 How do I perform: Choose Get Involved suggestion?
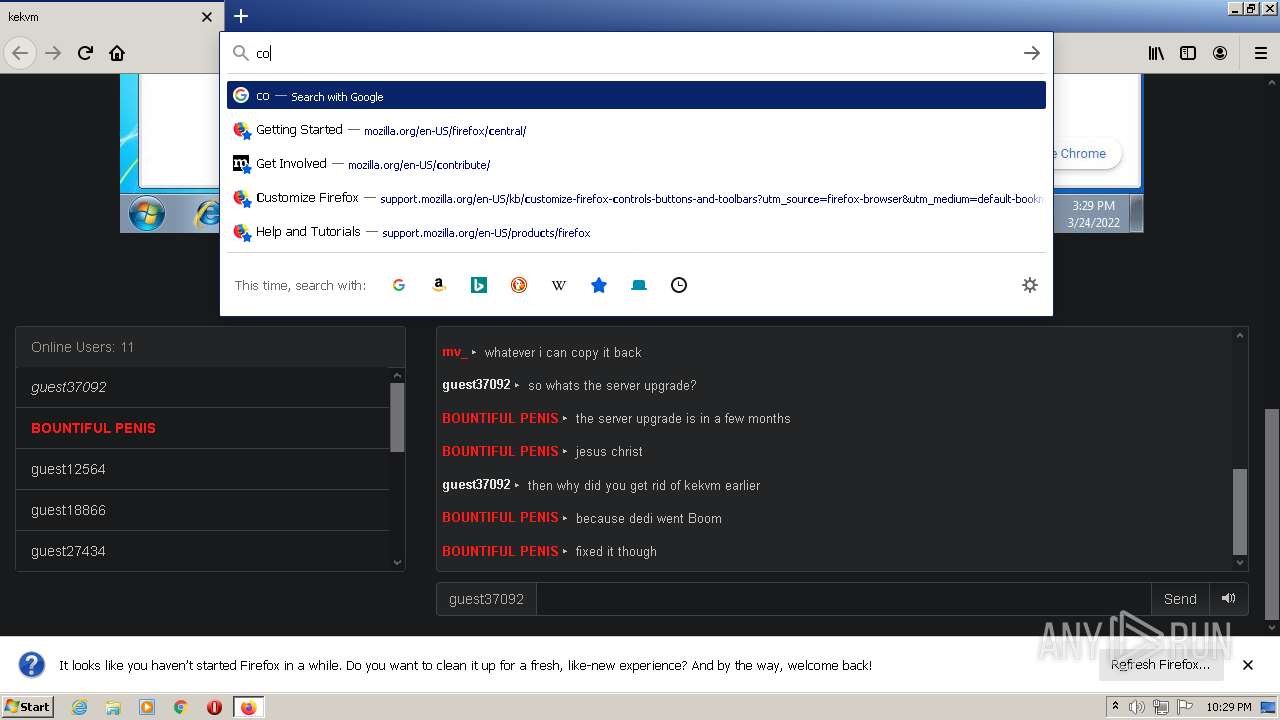click(636, 164)
